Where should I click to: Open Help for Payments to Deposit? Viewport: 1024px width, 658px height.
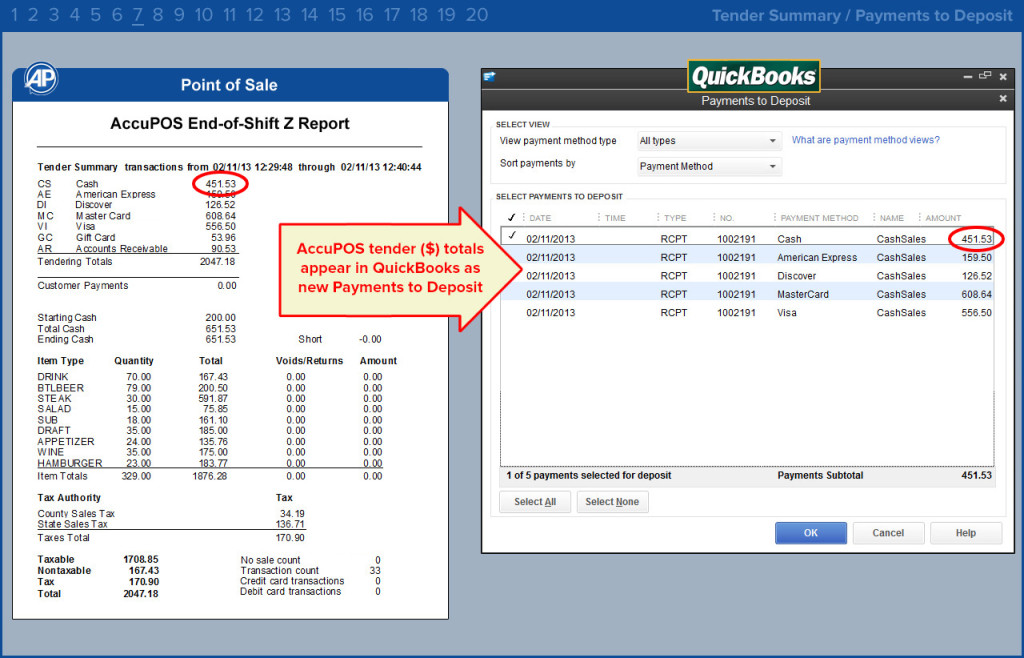tap(965, 533)
